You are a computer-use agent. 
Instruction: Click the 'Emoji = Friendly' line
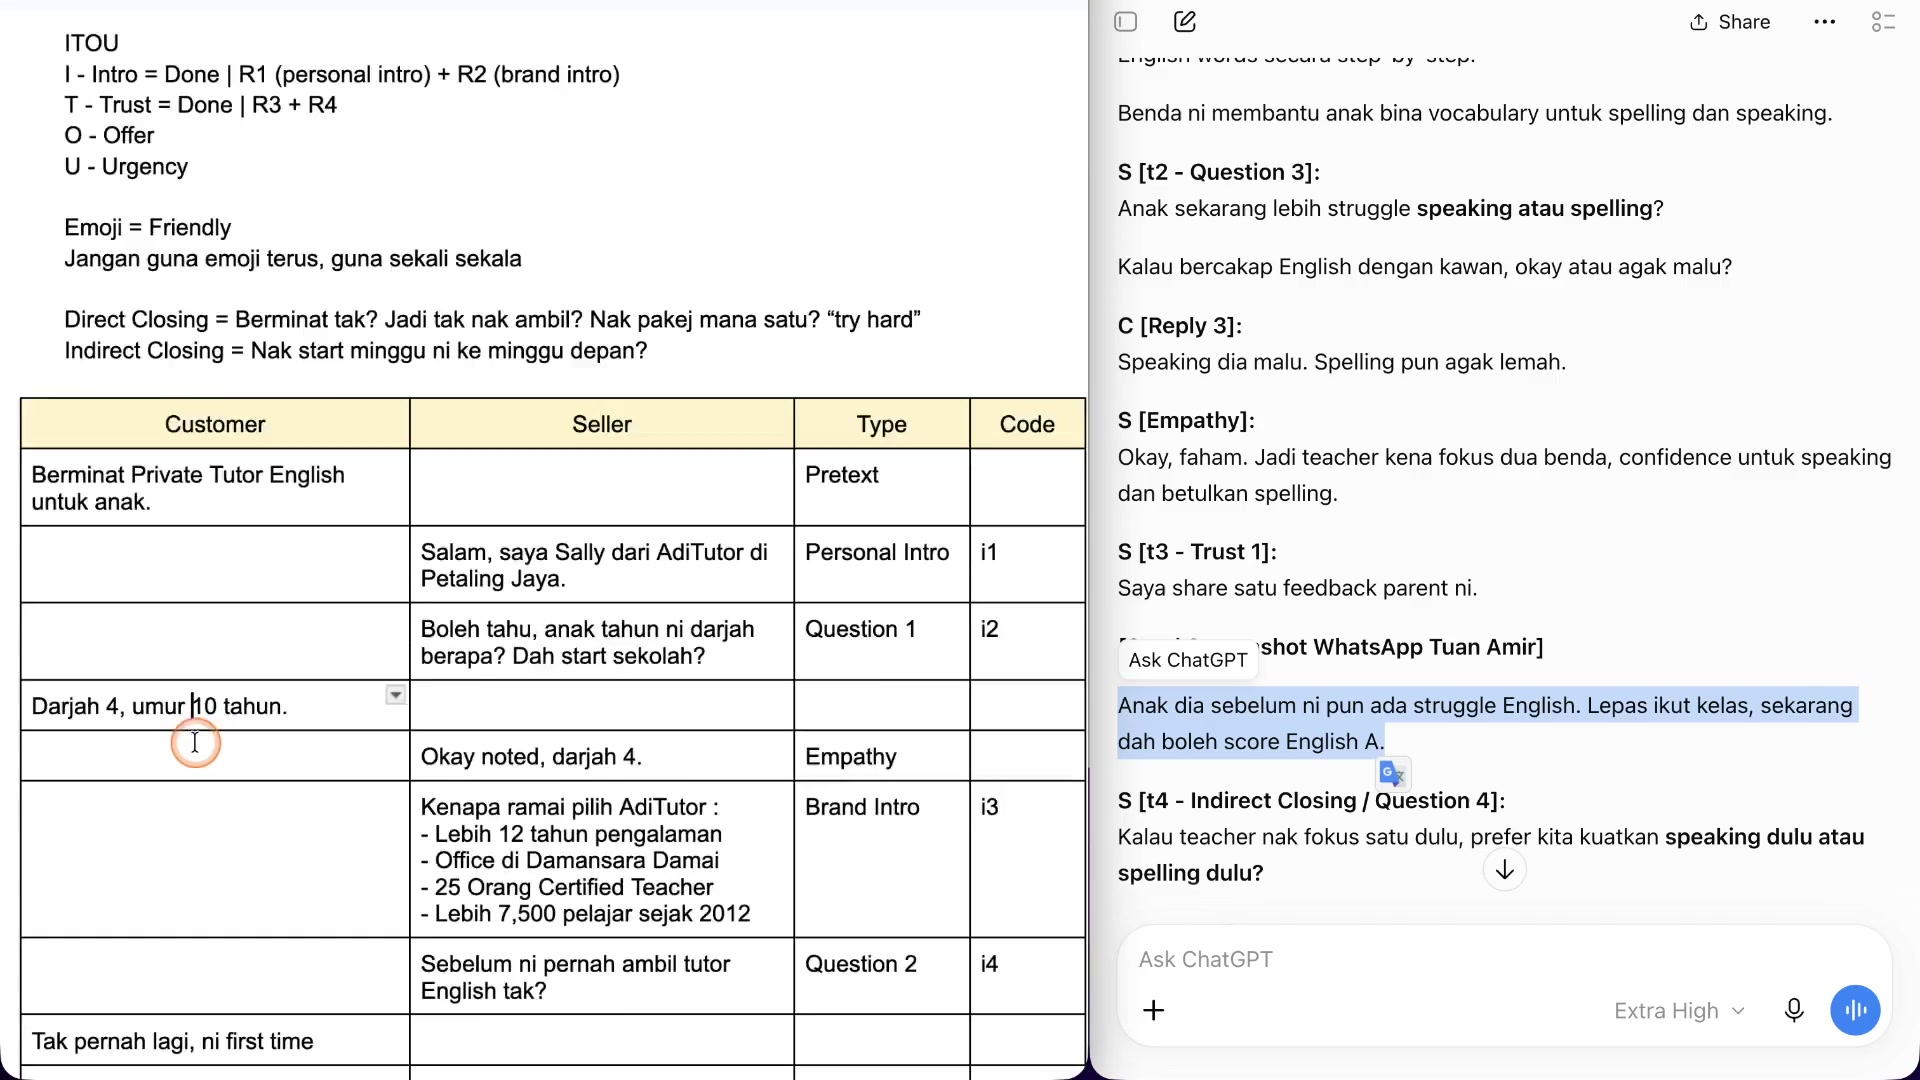click(148, 228)
